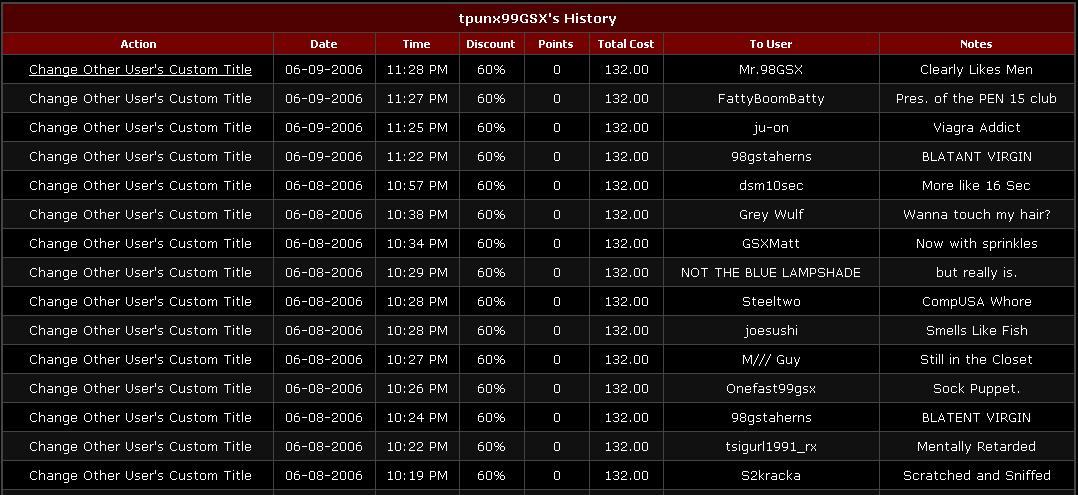
Task: Click the Discount column header
Action: [490, 44]
